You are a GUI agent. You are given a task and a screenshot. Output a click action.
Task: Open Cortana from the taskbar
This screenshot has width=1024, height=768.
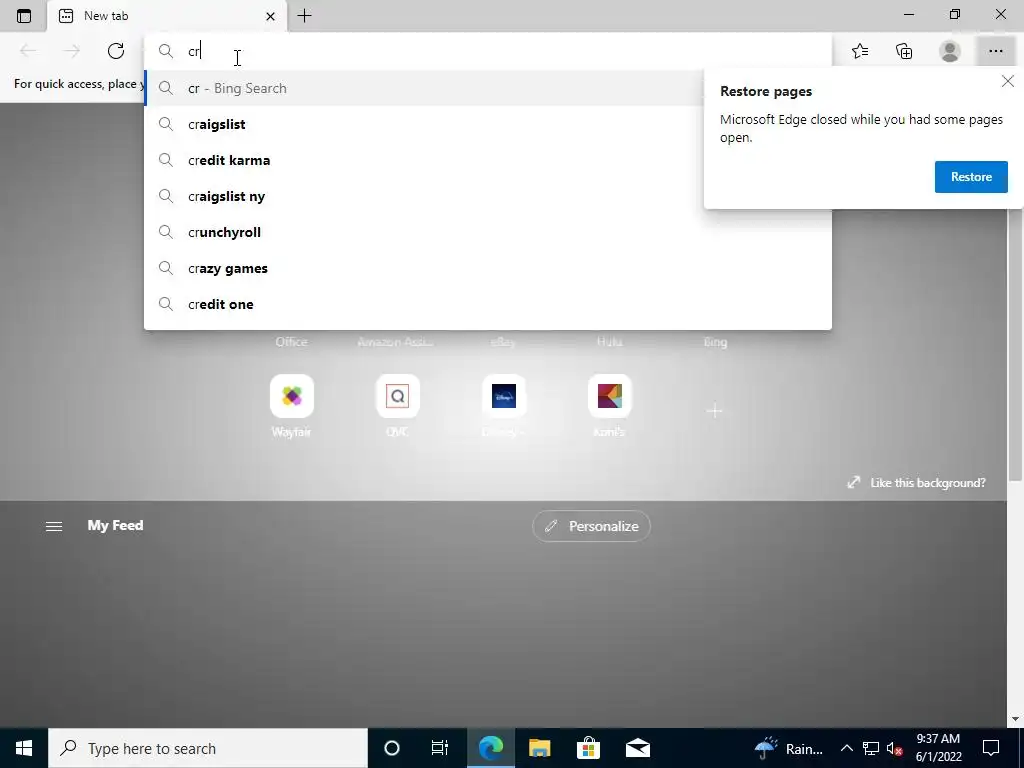392,748
